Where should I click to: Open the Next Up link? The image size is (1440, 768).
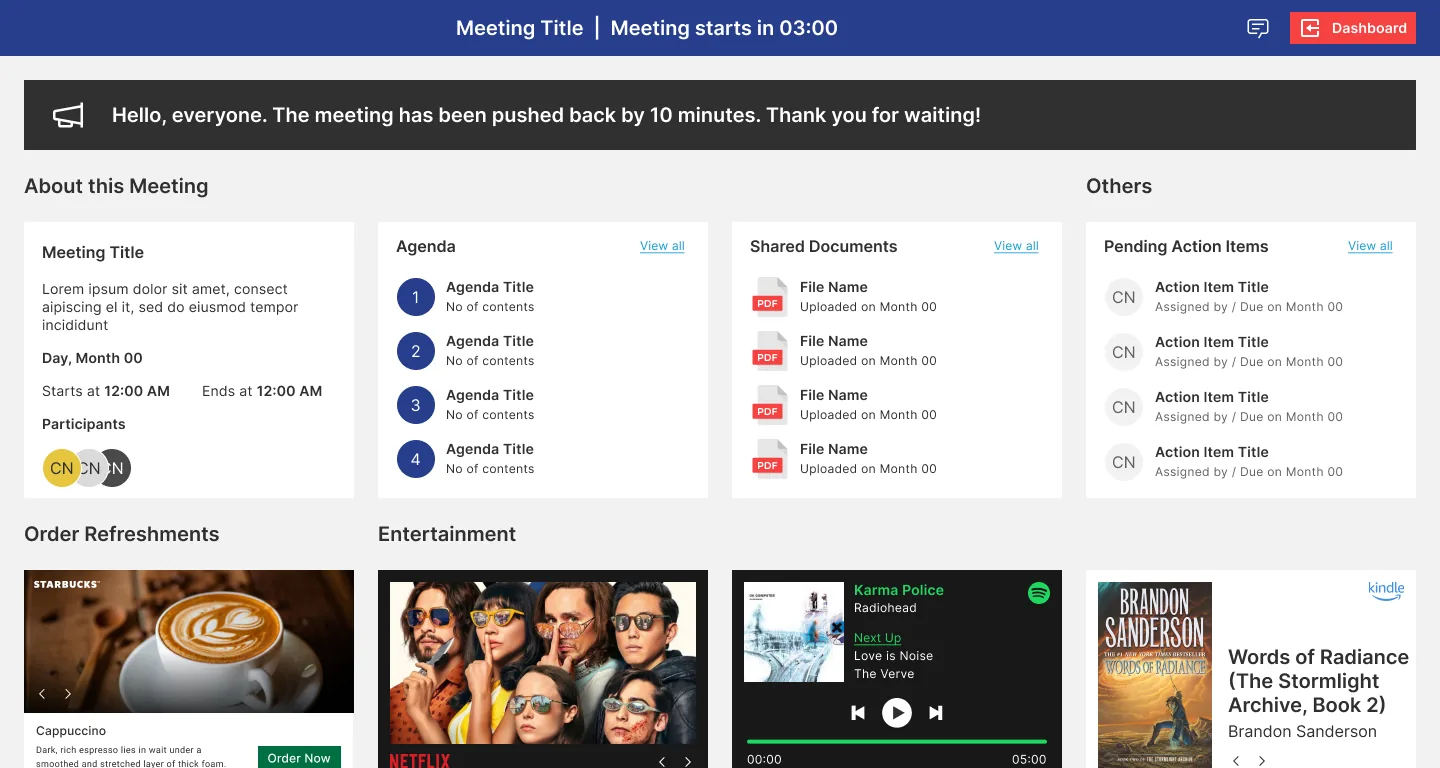tap(877, 638)
